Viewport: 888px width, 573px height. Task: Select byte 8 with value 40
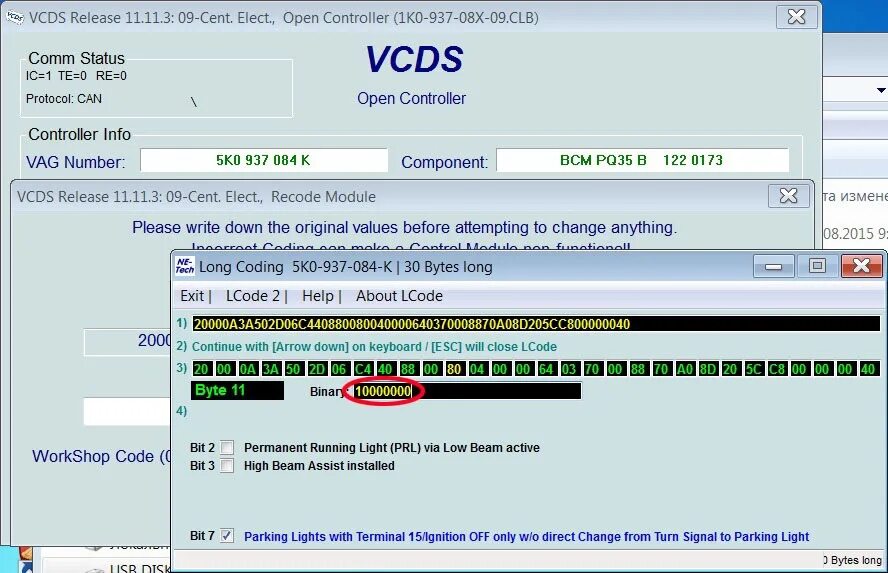point(385,369)
